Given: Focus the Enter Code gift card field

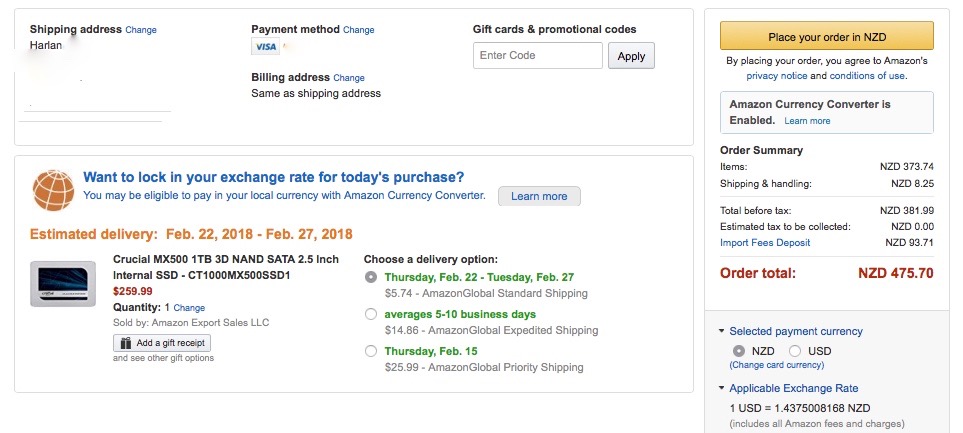Looking at the screenshot, I should (x=538, y=55).
